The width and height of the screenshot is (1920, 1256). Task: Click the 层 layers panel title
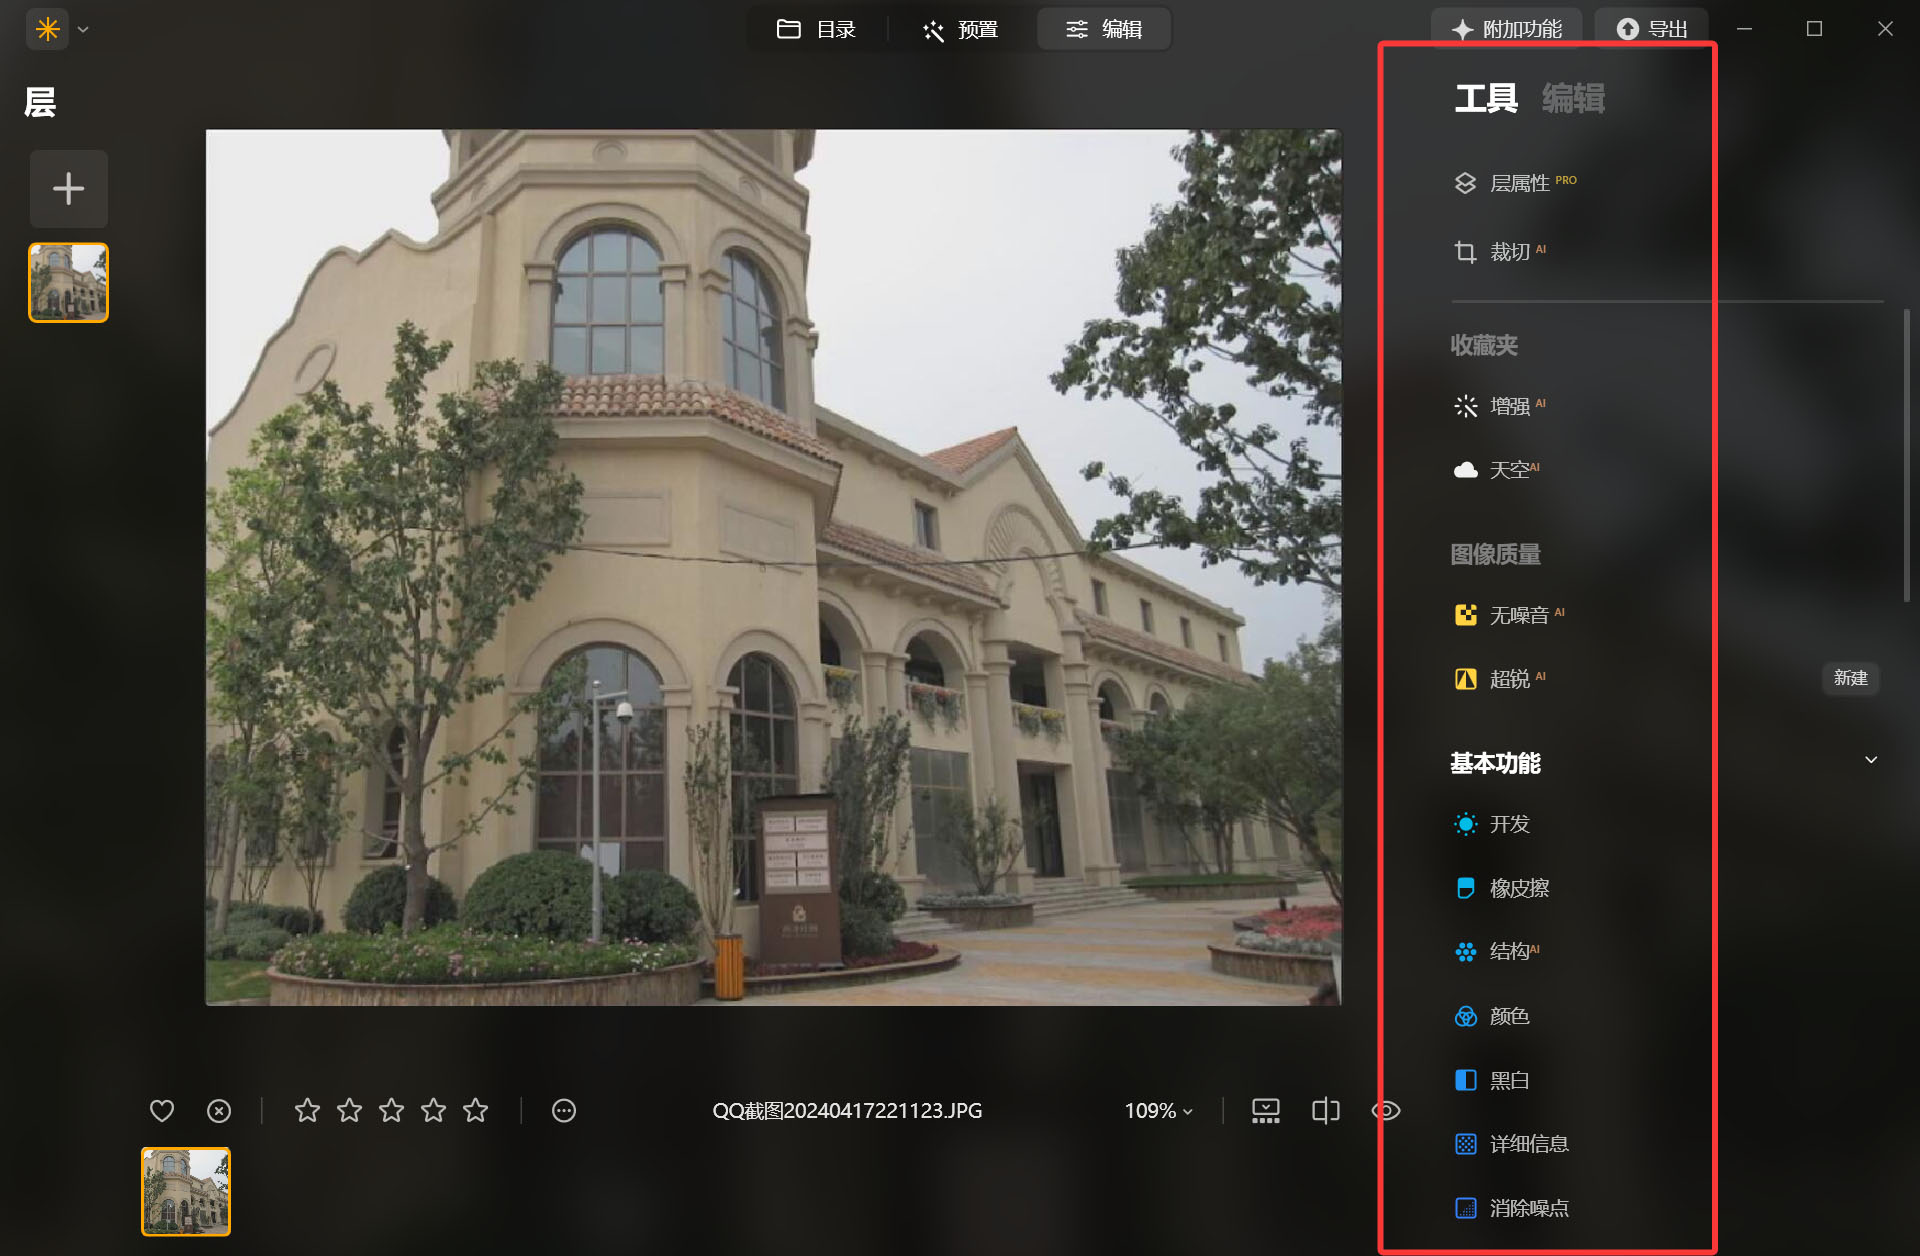[40, 102]
